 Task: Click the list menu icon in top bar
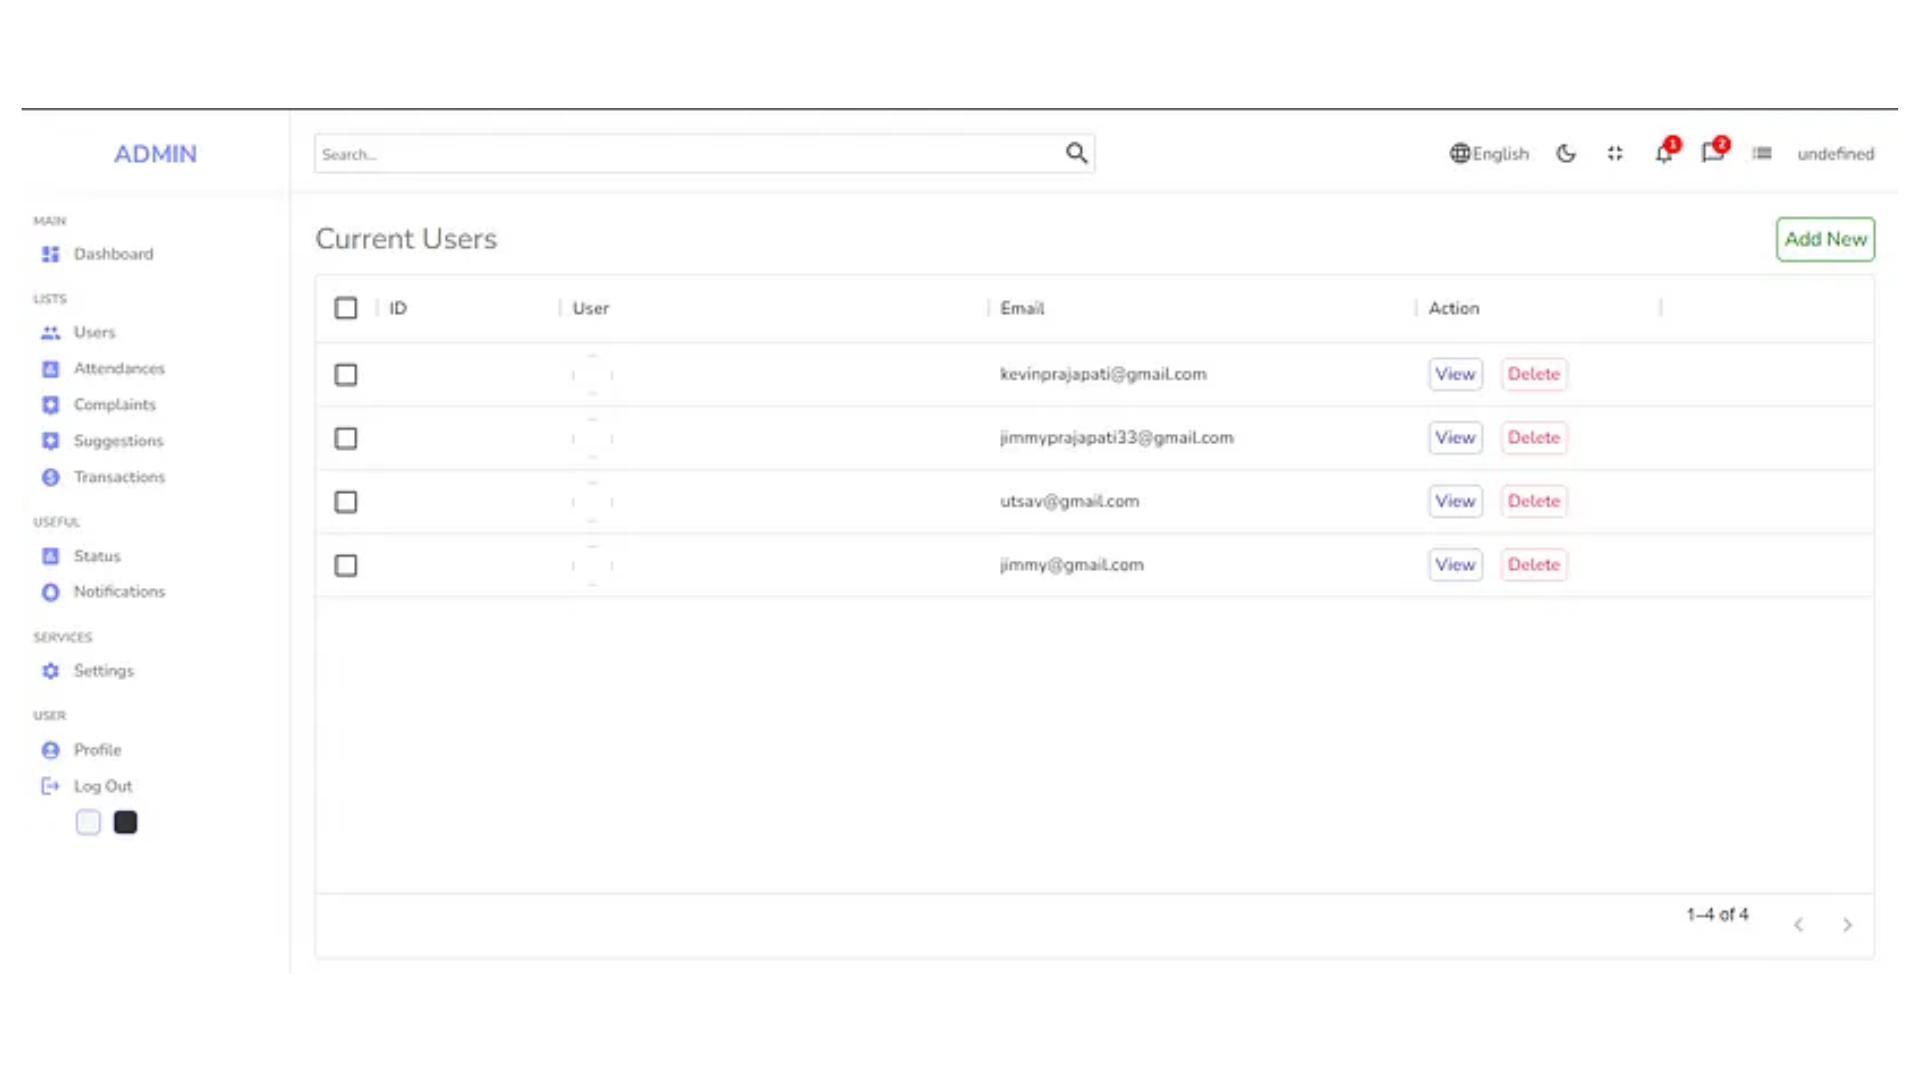[x=1762, y=154]
